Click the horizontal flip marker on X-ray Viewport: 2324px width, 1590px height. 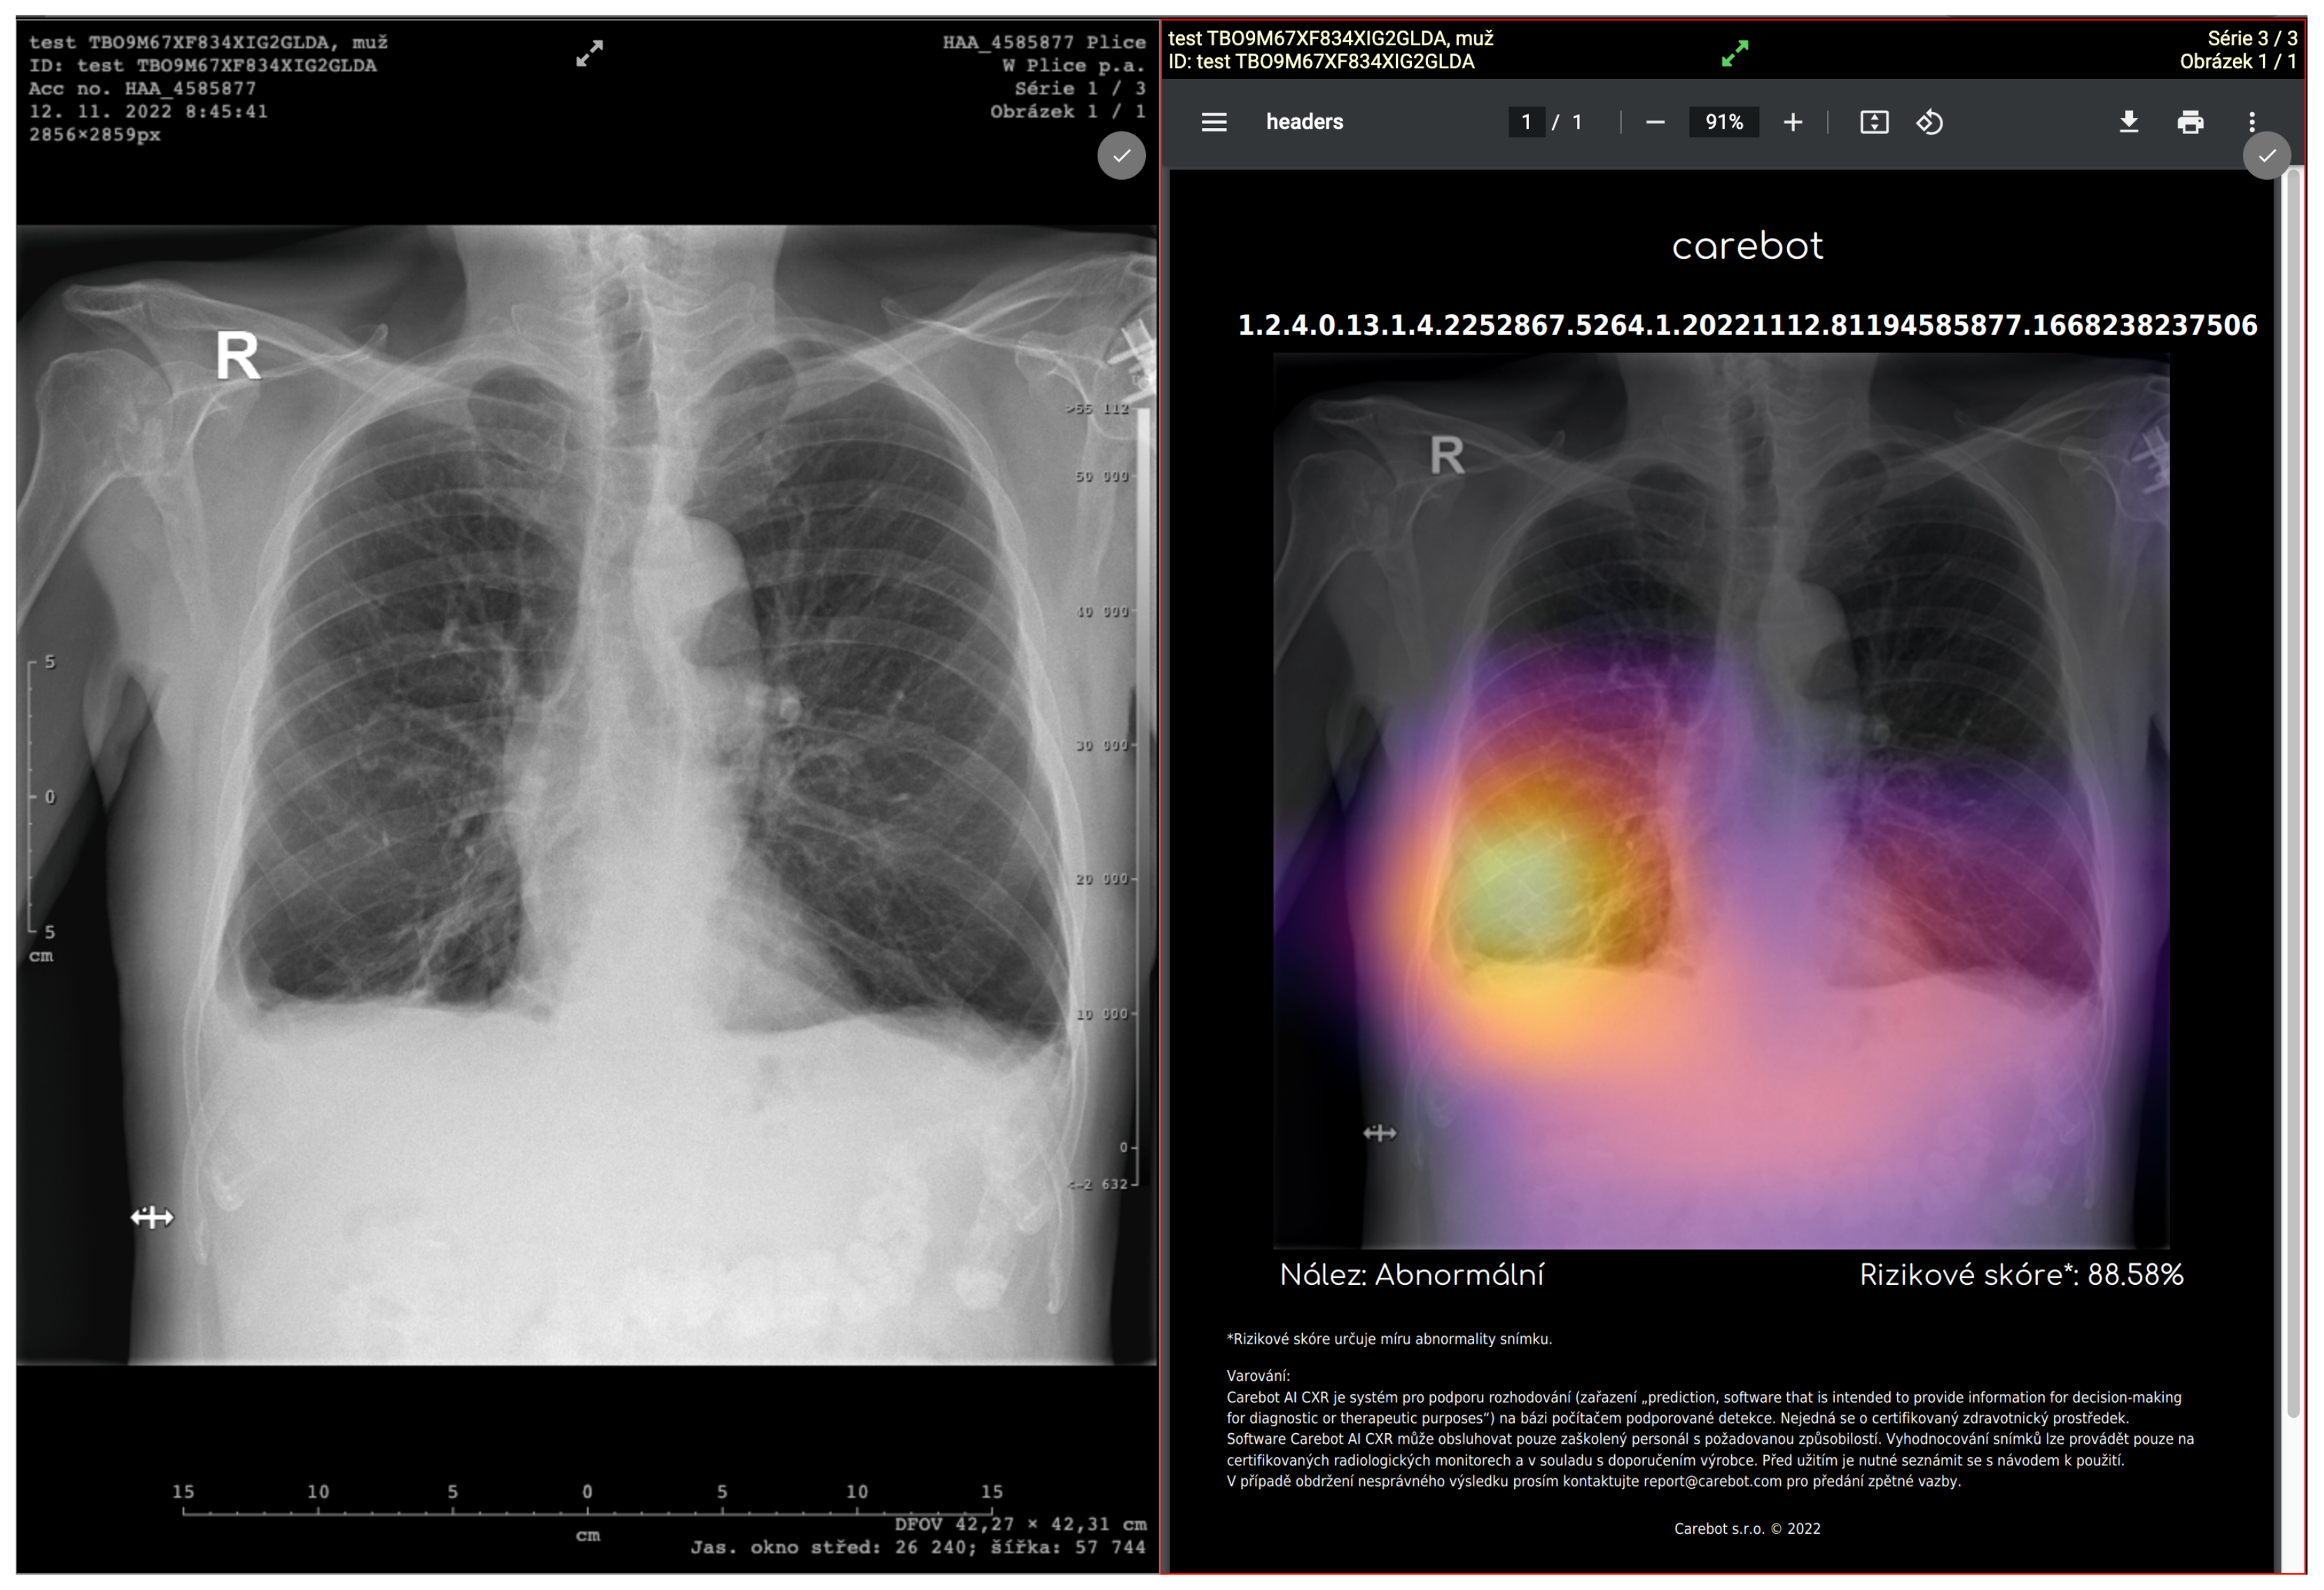pos(152,1217)
